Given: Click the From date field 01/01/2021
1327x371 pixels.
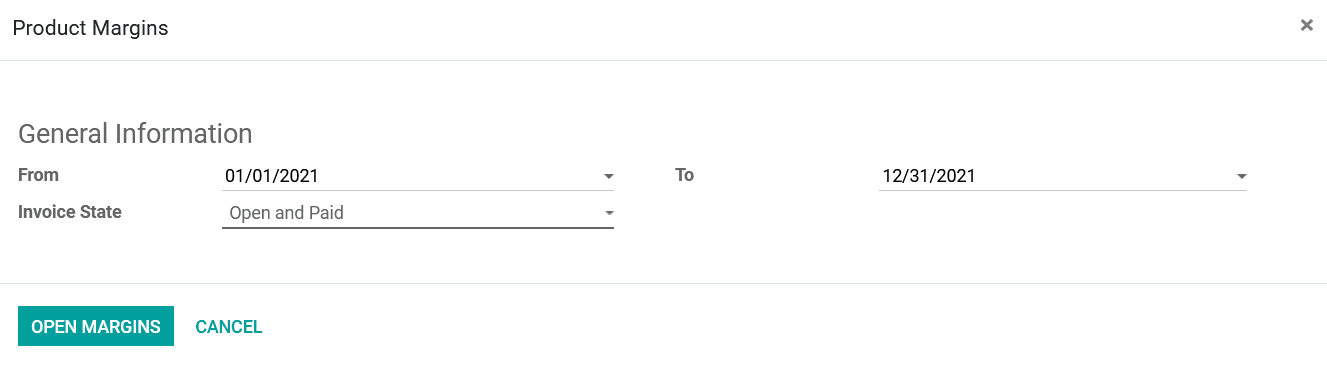Looking at the screenshot, I should pos(417,176).
